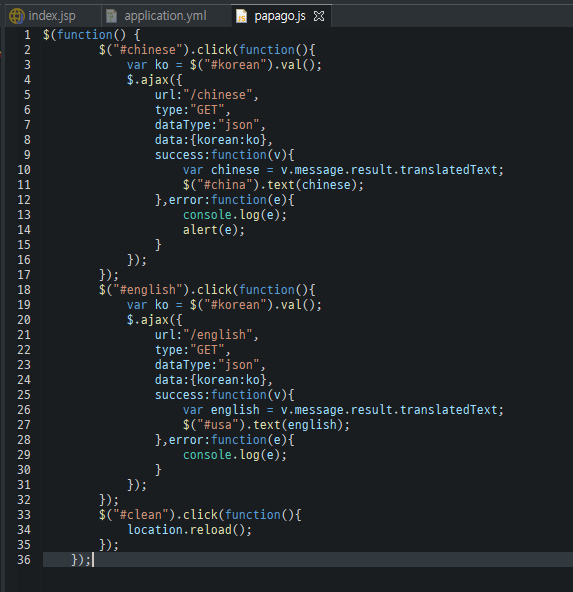Click line number 36 in the gutter
The image size is (573, 592).
[x=24, y=560]
